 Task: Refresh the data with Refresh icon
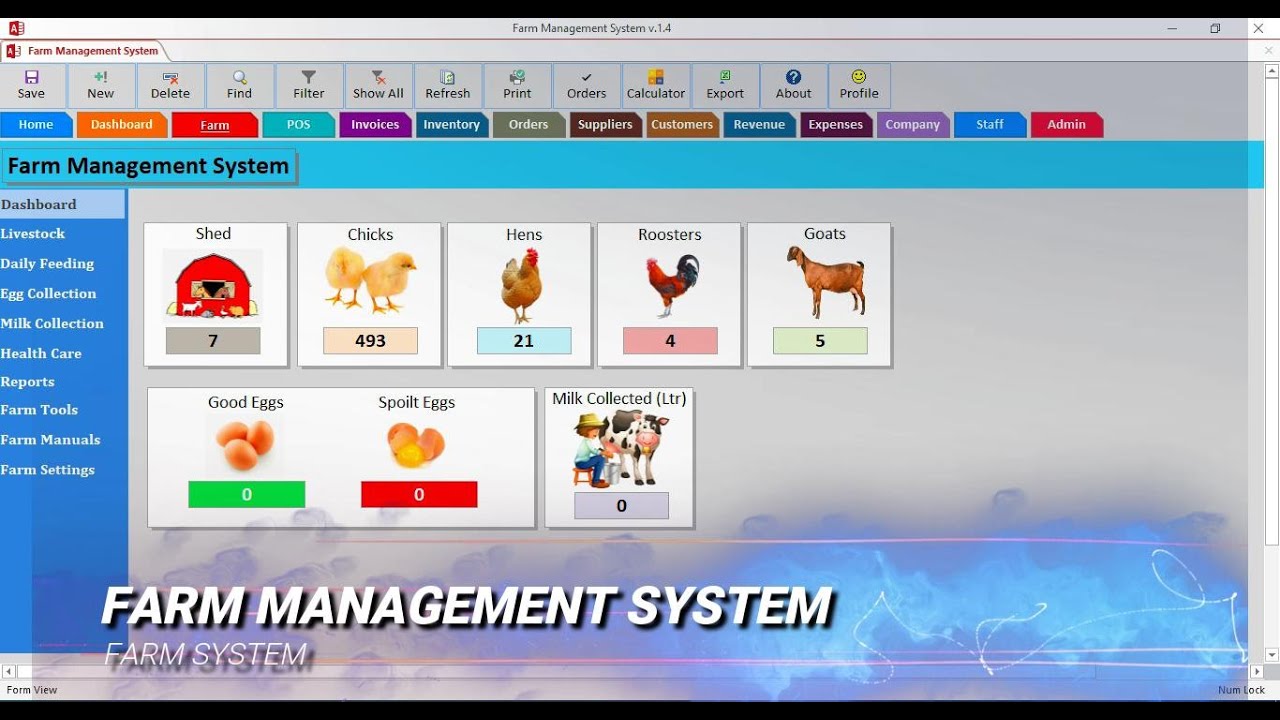(448, 85)
